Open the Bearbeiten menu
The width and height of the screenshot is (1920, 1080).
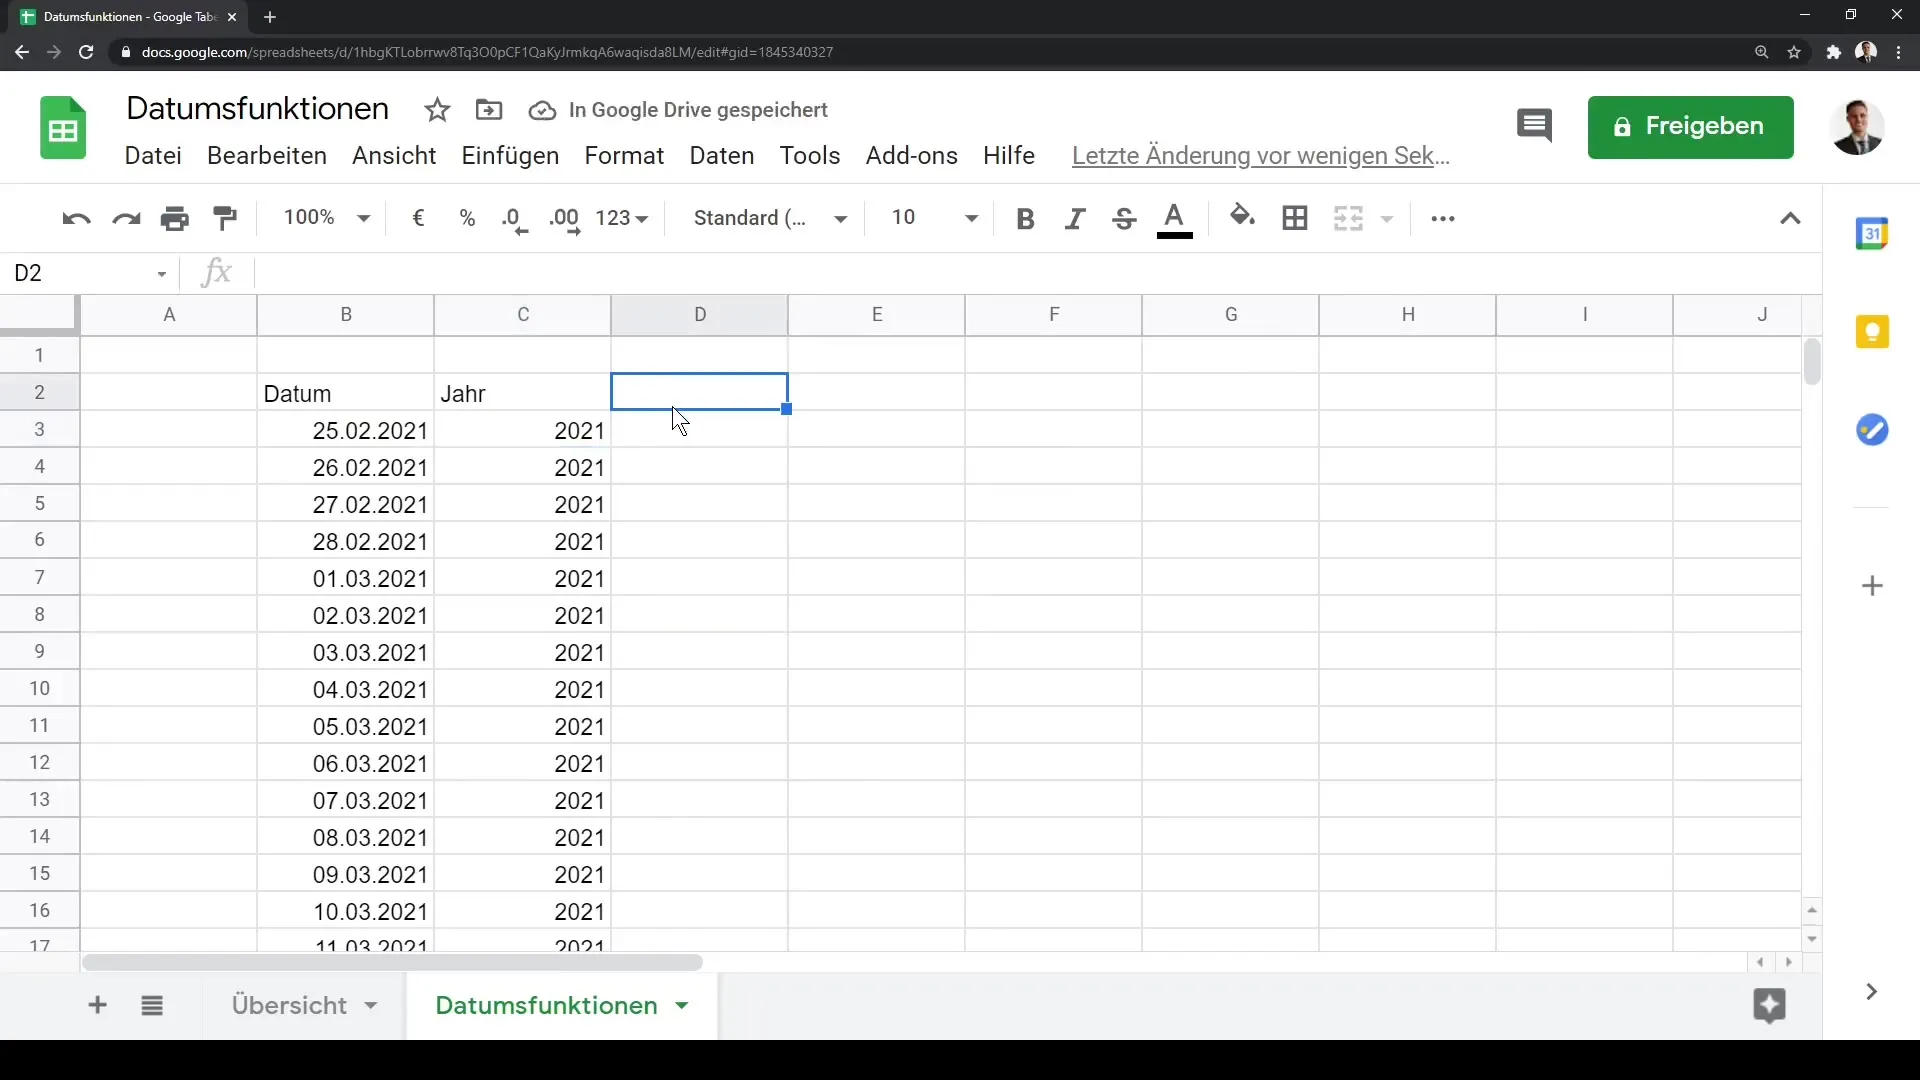267,156
